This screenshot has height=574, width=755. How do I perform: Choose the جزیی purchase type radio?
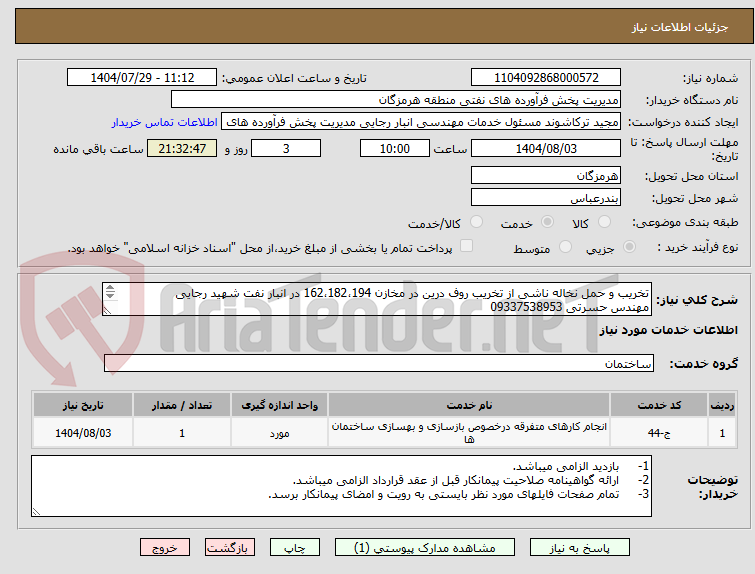coord(629,247)
